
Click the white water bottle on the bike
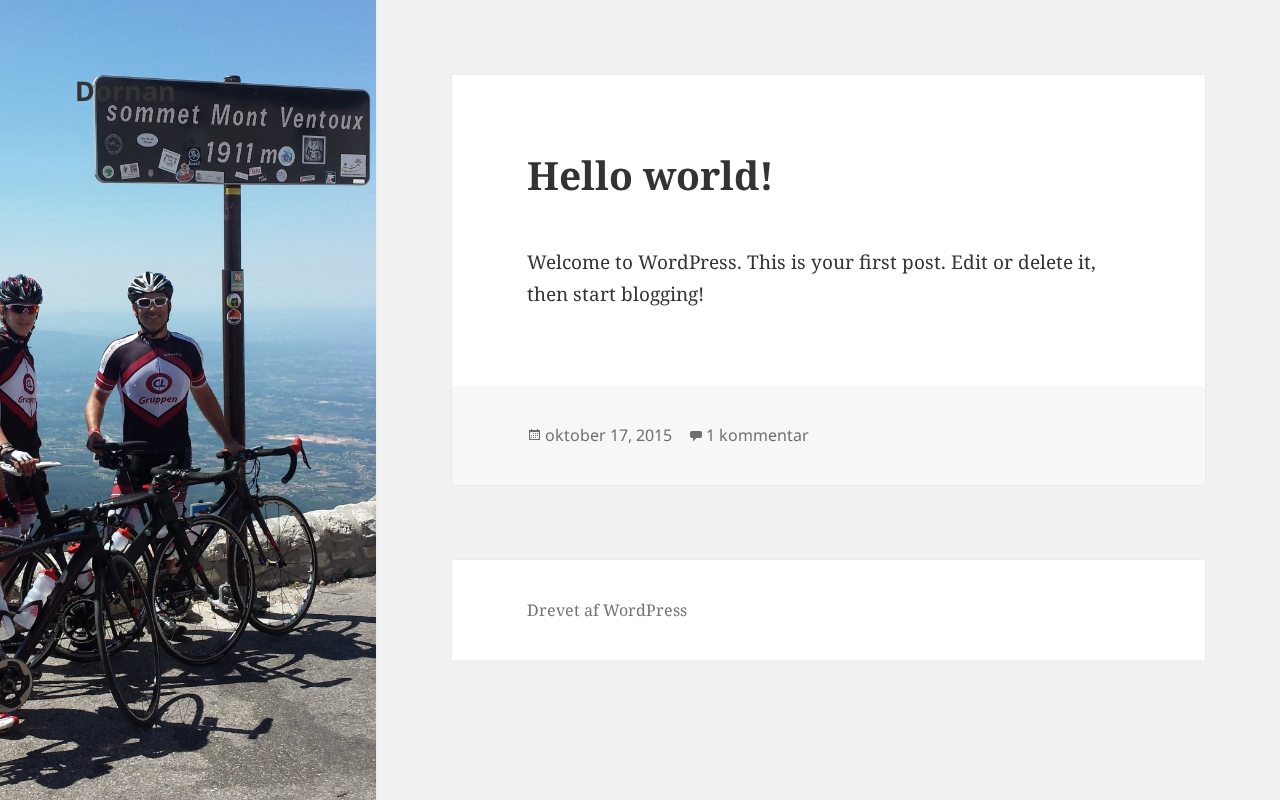pyautogui.click(x=37, y=598)
